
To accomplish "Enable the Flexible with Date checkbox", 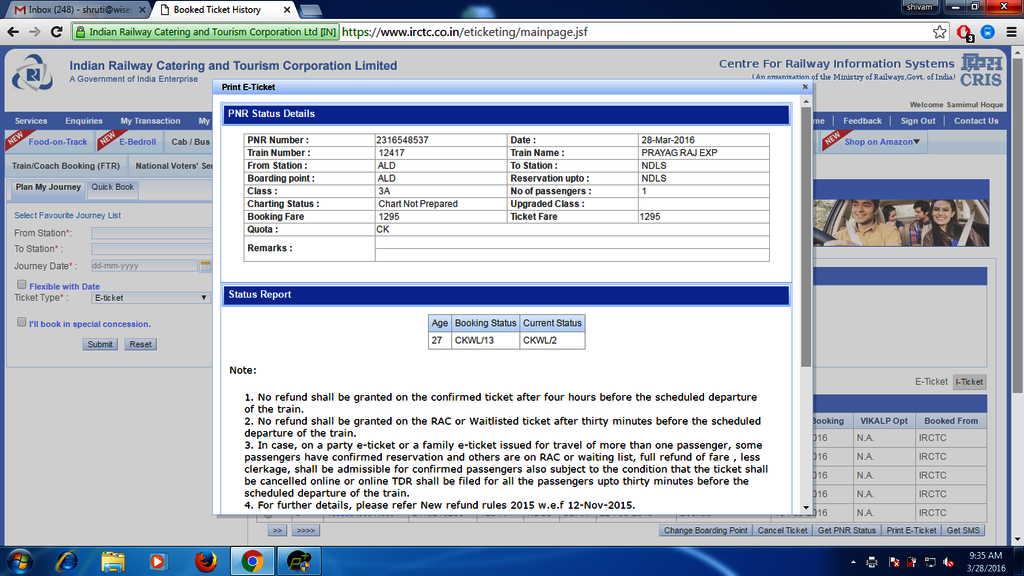I will click(x=22, y=285).
